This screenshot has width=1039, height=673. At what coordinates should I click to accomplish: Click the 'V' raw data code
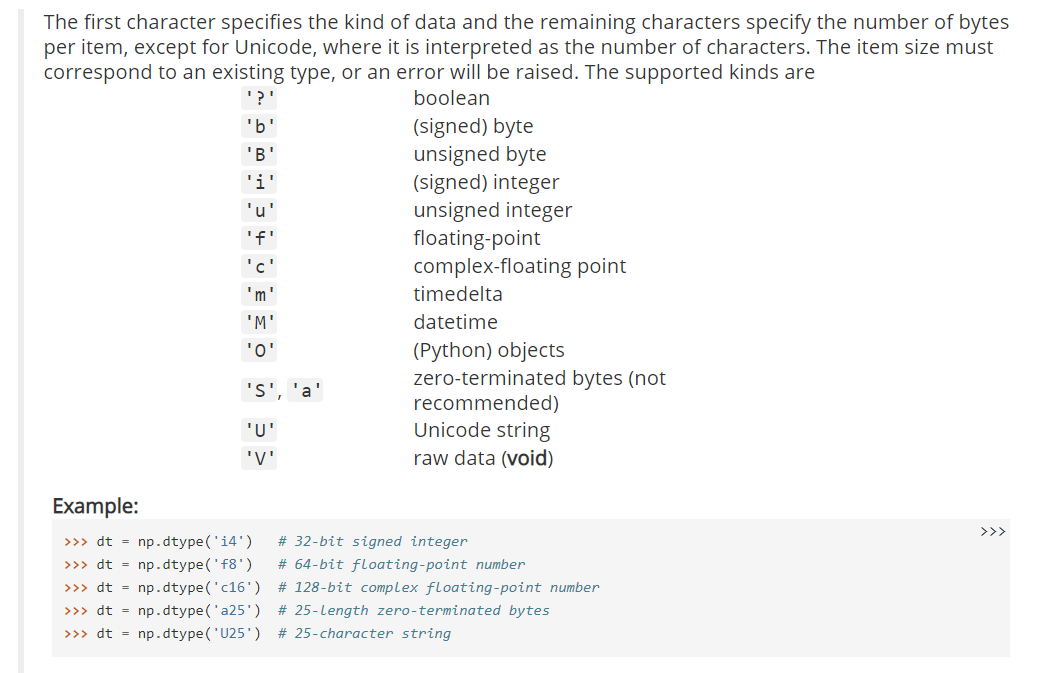[259, 458]
